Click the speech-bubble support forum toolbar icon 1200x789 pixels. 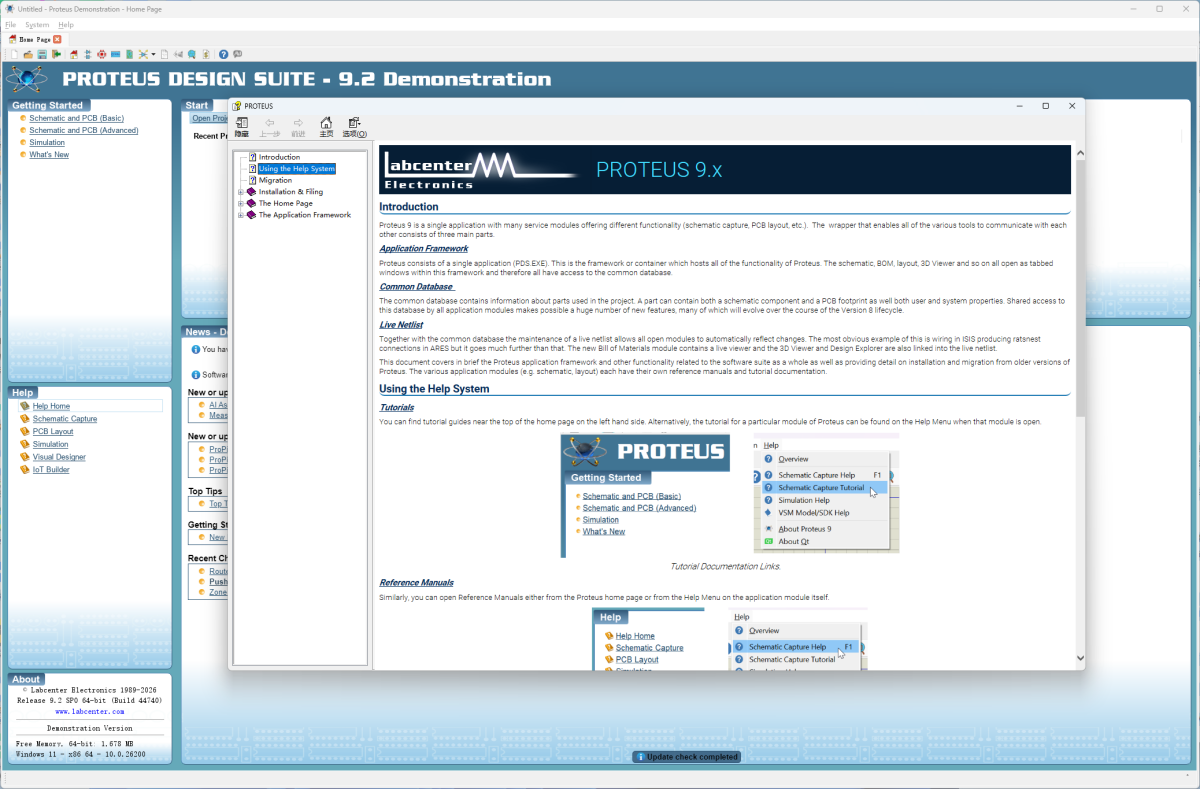tap(237, 54)
